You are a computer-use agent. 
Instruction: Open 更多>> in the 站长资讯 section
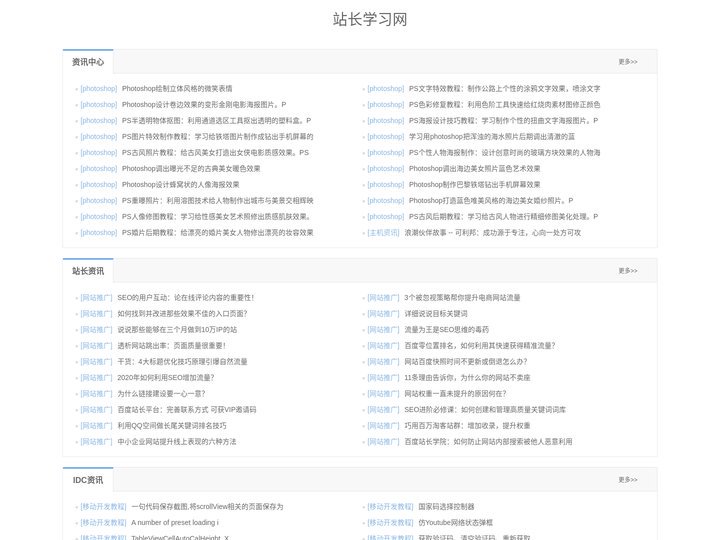tap(628, 270)
